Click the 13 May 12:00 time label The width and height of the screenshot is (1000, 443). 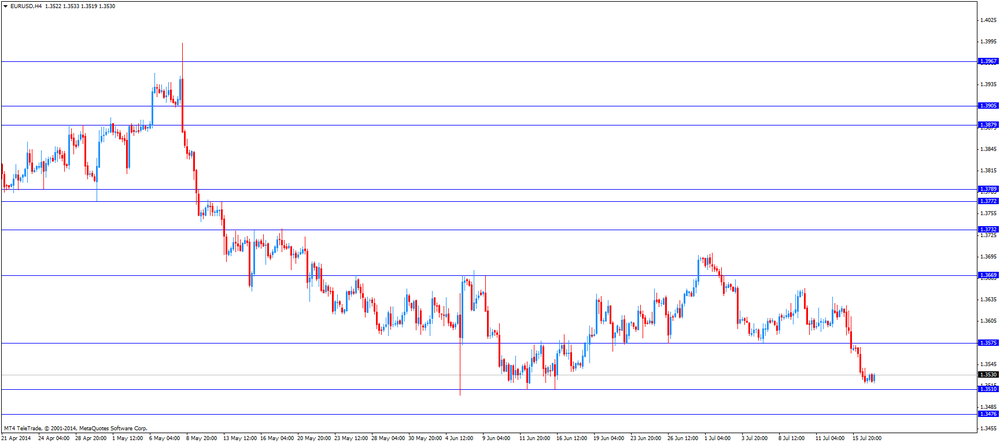point(240,439)
